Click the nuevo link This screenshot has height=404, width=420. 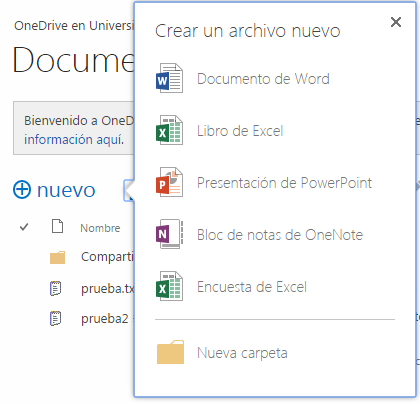(x=66, y=190)
